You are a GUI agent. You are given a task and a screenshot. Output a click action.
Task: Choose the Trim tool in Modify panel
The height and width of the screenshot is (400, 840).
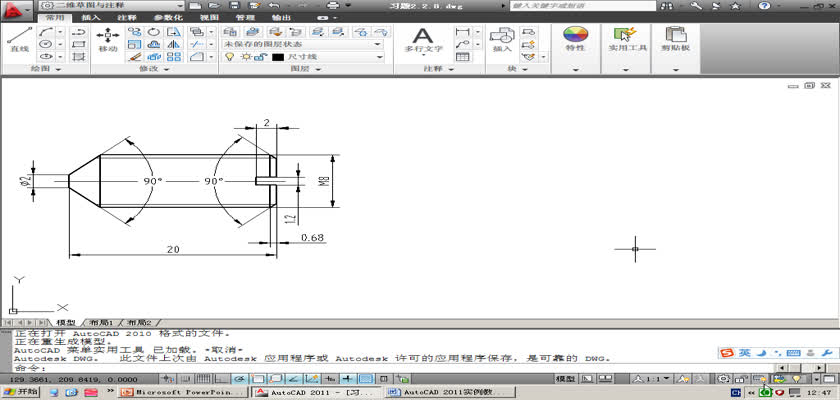pyautogui.click(x=197, y=44)
